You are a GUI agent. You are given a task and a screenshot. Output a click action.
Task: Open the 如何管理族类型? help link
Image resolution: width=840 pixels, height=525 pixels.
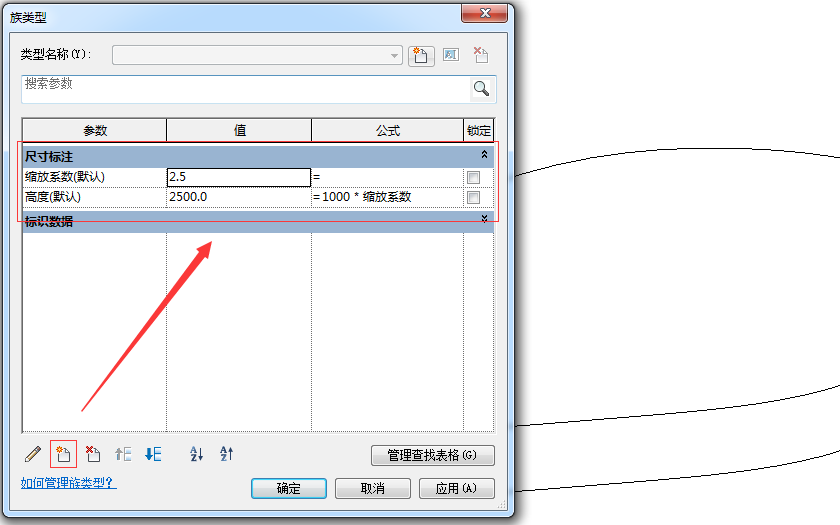[x=69, y=483]
